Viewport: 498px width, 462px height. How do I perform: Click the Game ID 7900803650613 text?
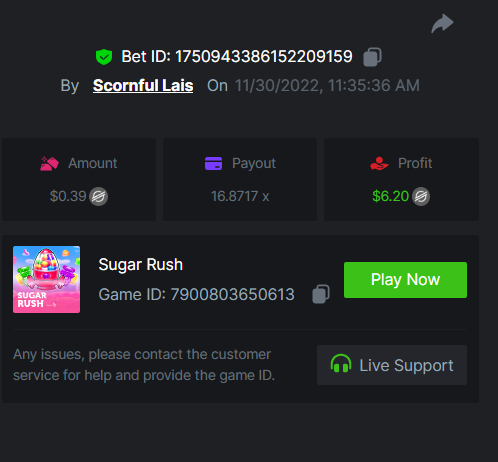click(x=197, y=295)
